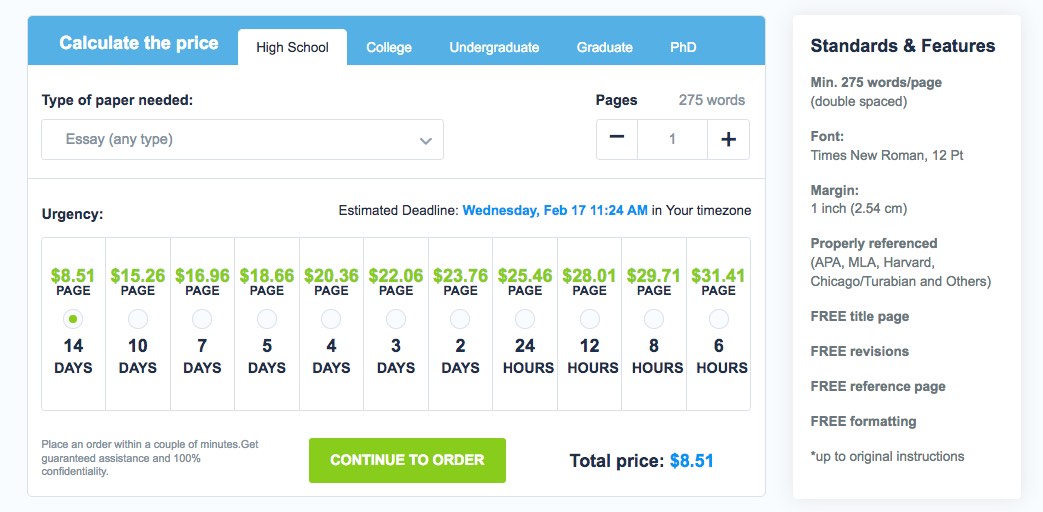This screenshot has width=1043, height=512.
Task: Select the 12 hours deadline option
Action: click(590, 319)
